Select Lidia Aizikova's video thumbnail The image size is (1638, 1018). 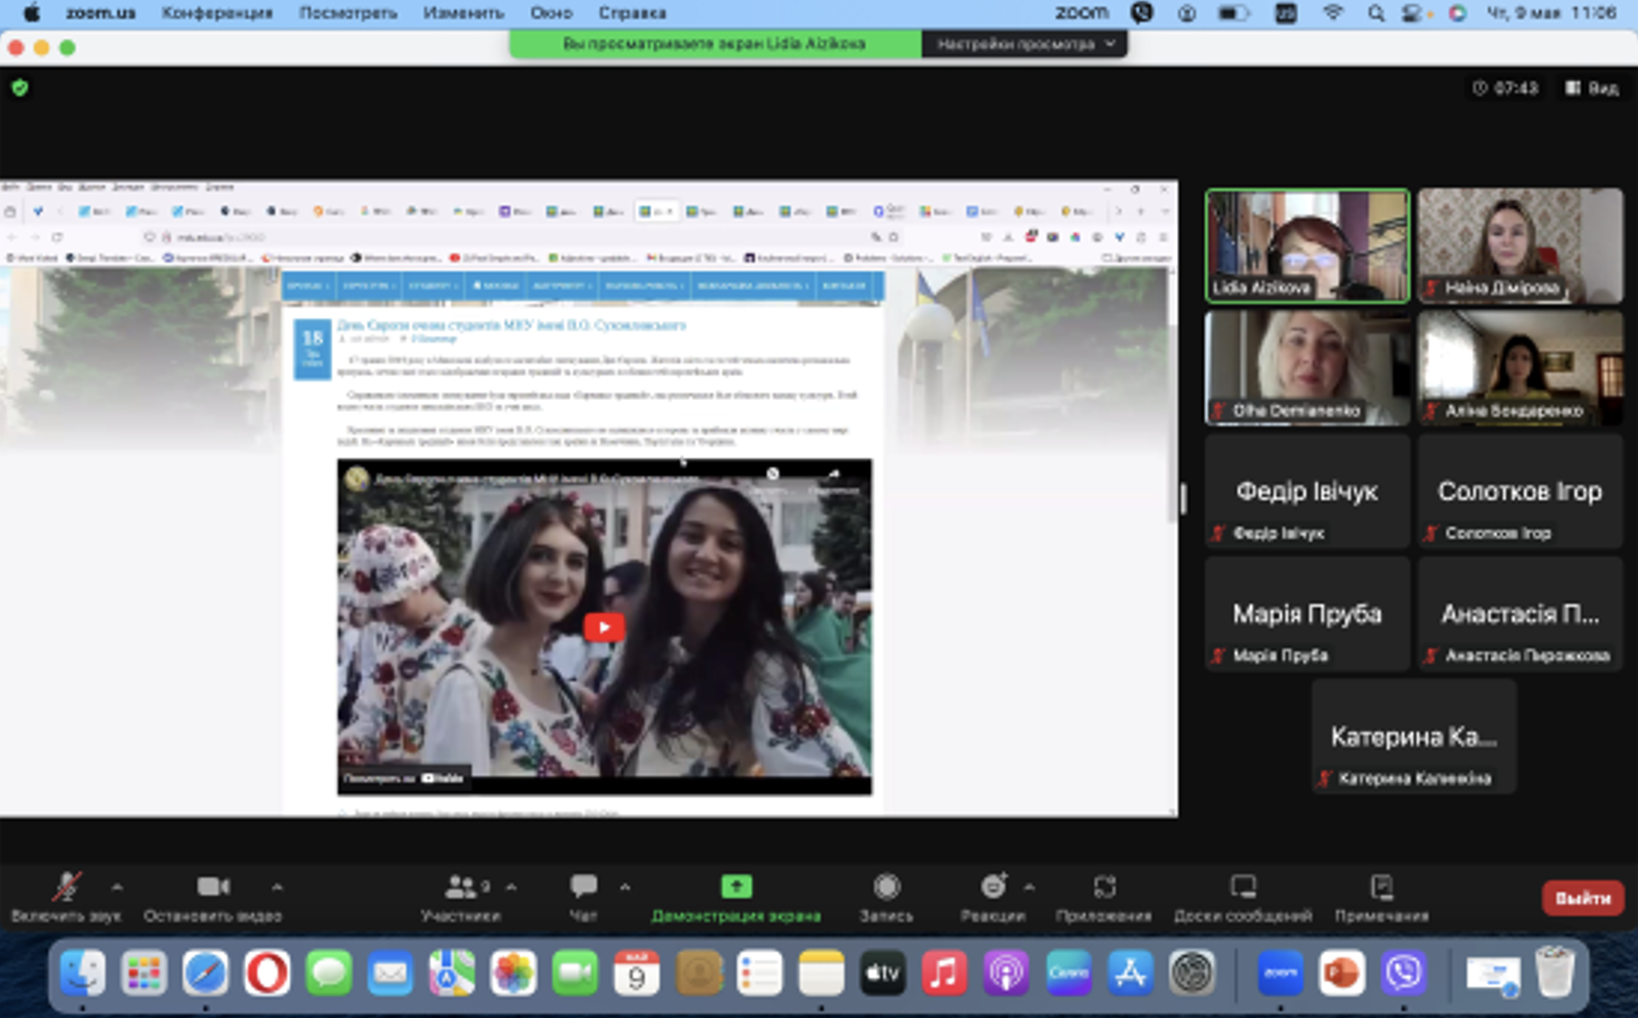coord(1307,246)
